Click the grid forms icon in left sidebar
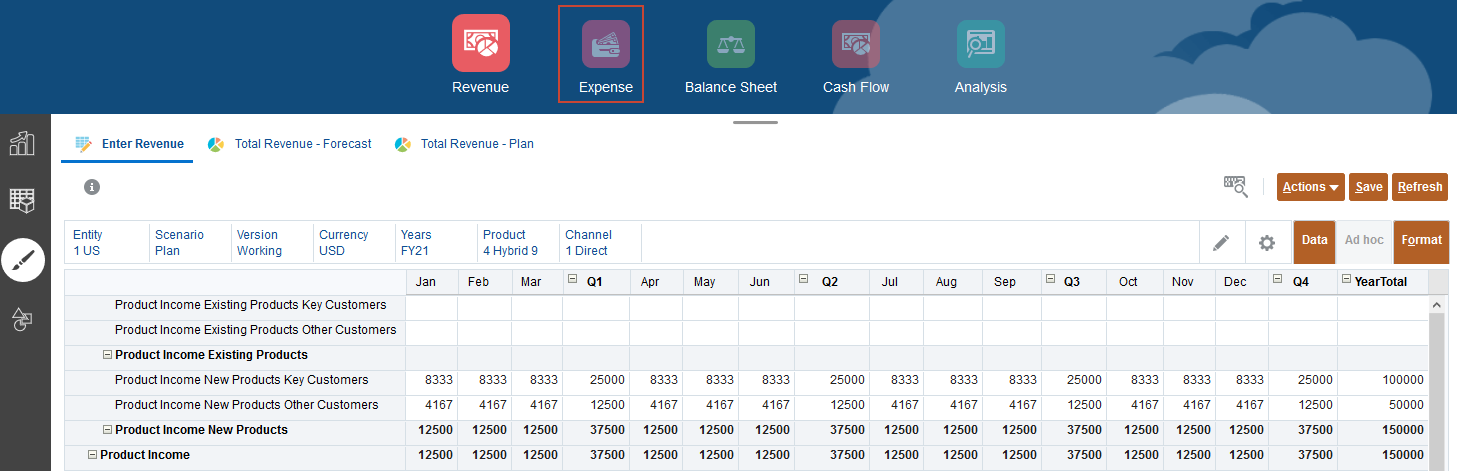The width and height of the screenshot is (1457, 471). point(22,200)
